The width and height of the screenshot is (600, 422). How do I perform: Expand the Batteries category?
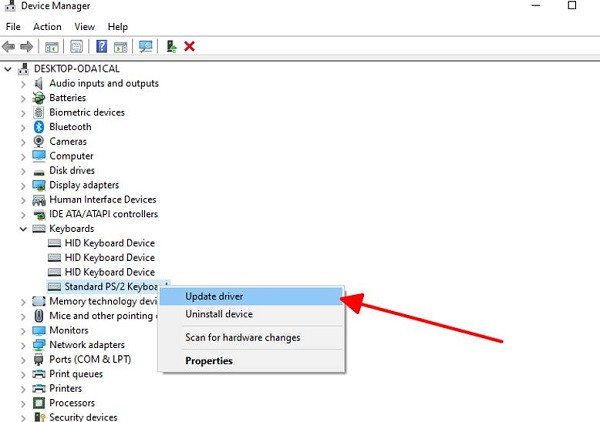point(23,98)
